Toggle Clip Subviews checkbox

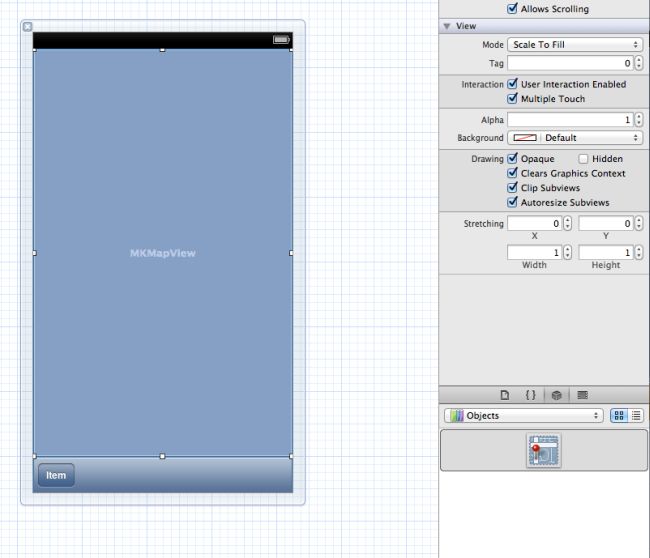(512, 187)
